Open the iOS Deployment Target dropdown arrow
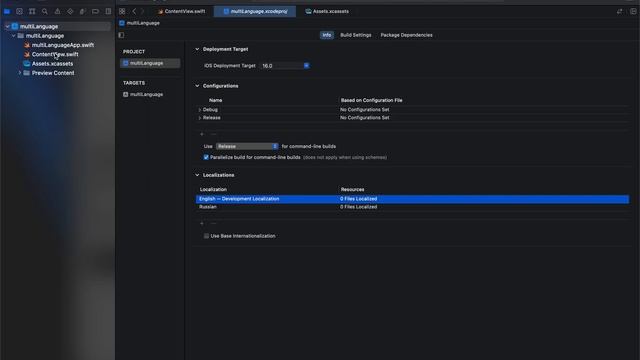Viewport: 640px width, 360px height. click(307, 65)
